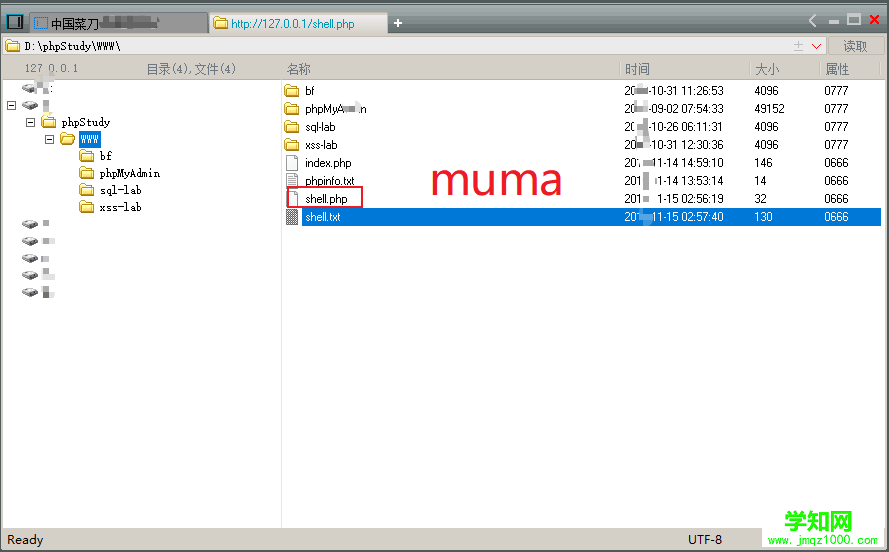Click the phpinfo.txt text file icon

click(292, 181)
